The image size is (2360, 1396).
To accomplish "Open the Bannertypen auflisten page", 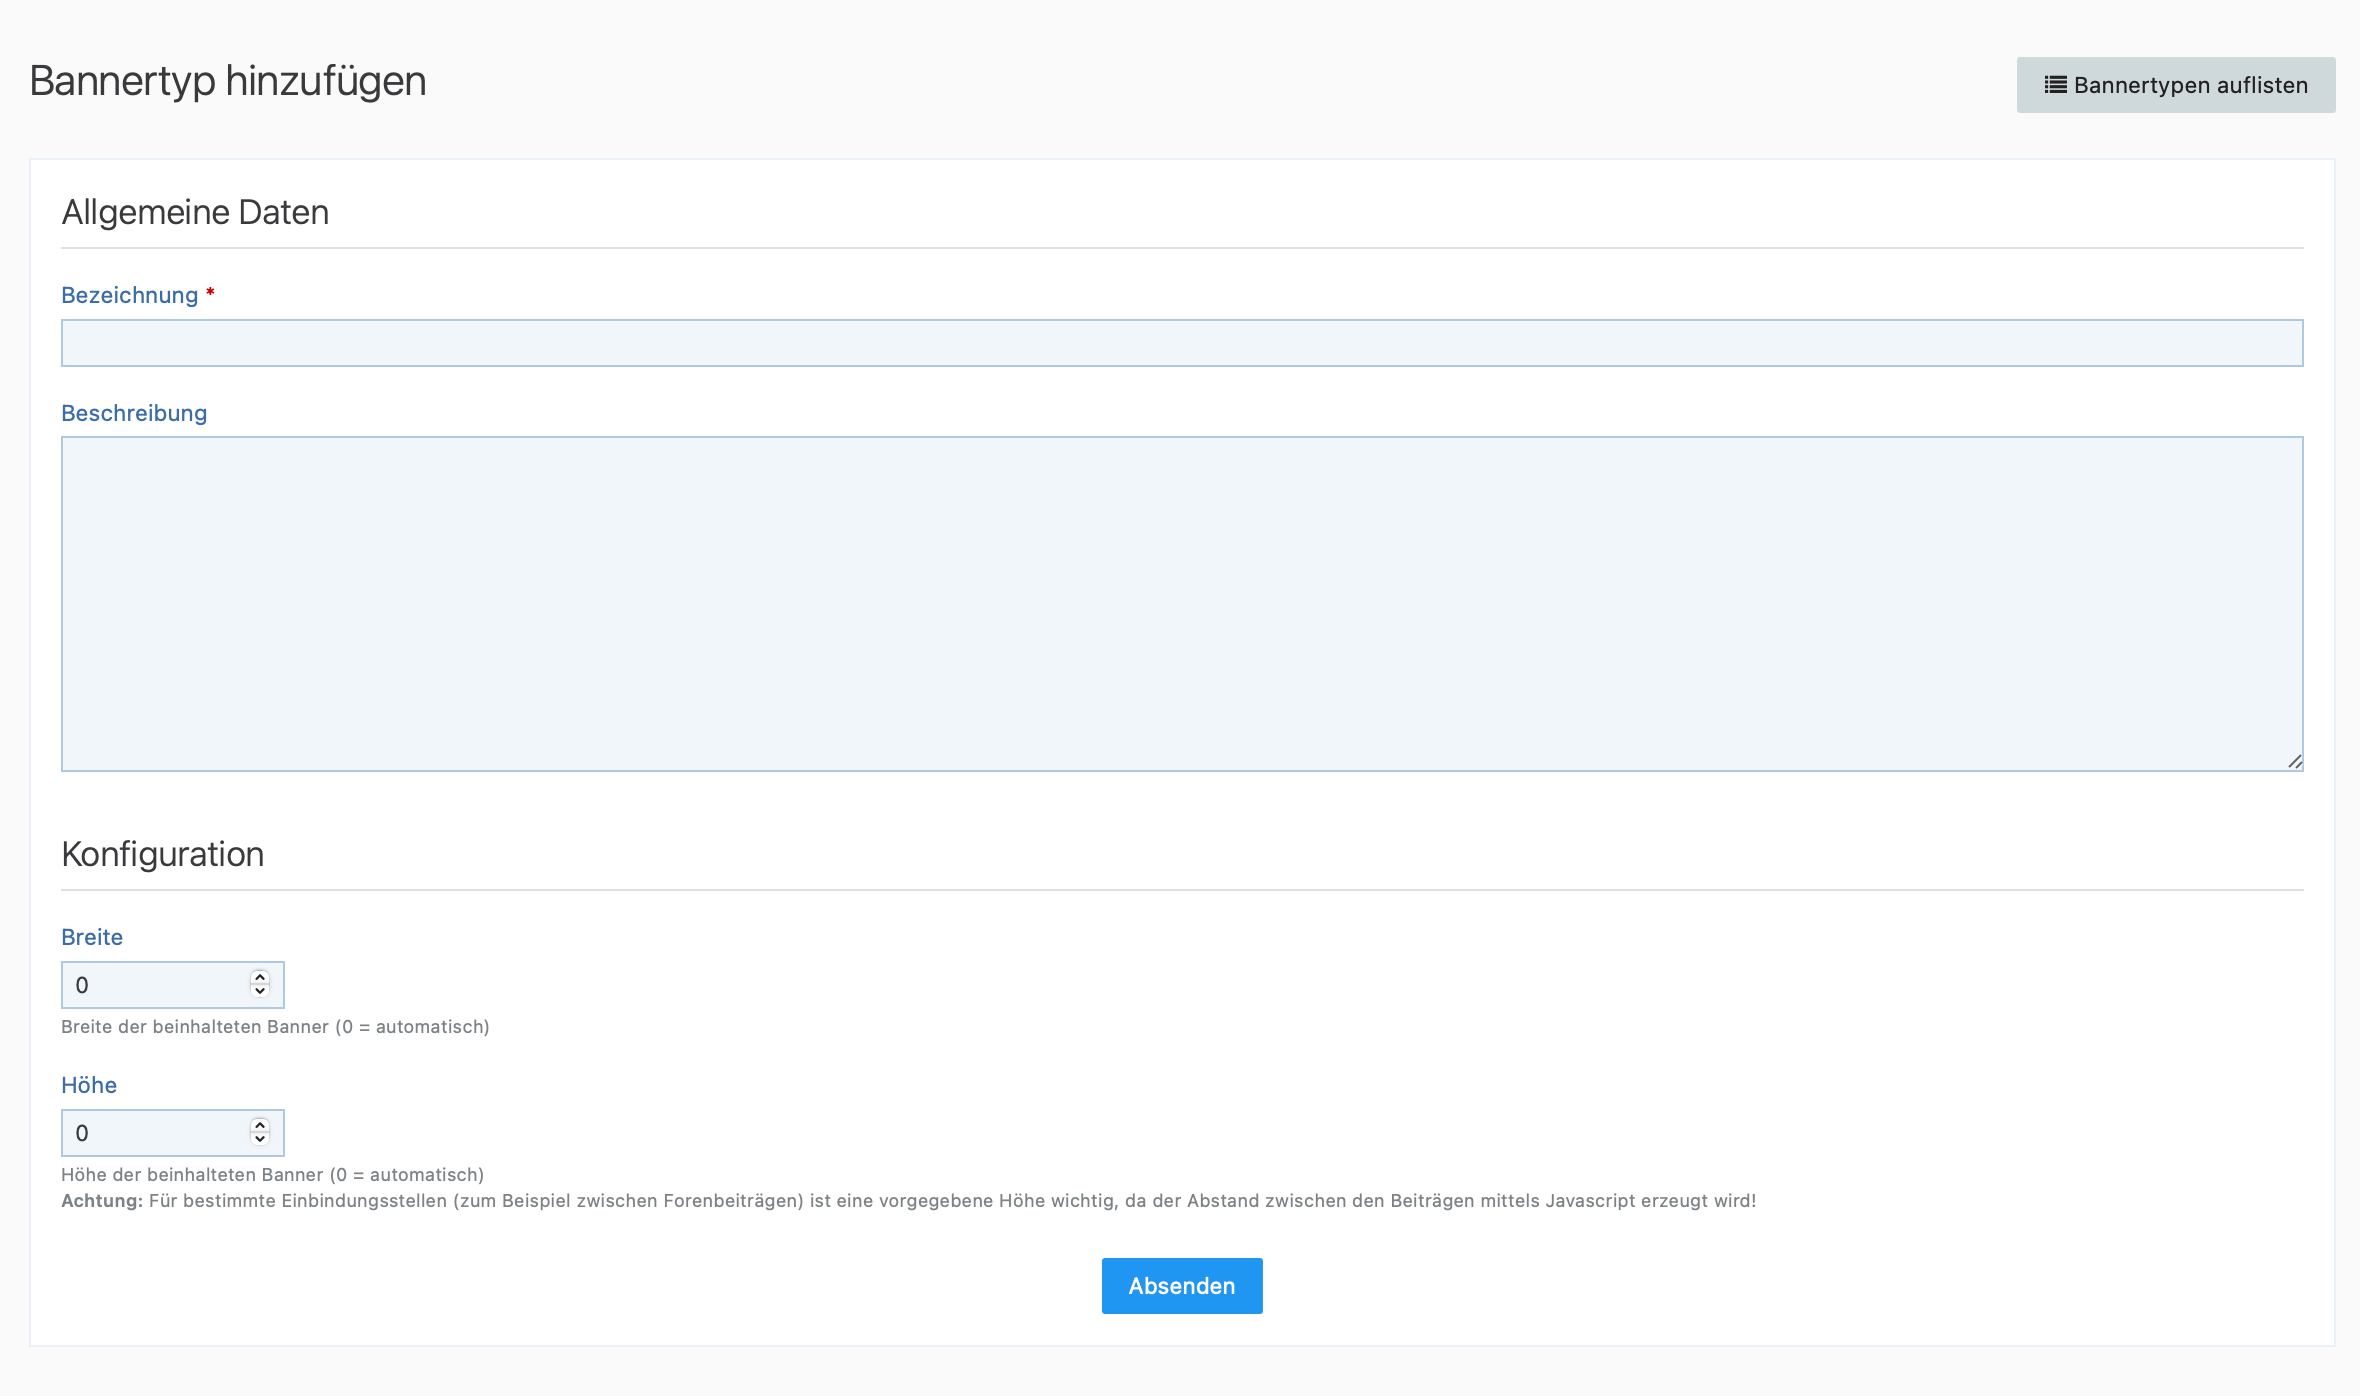I will tap(2189, 85).
